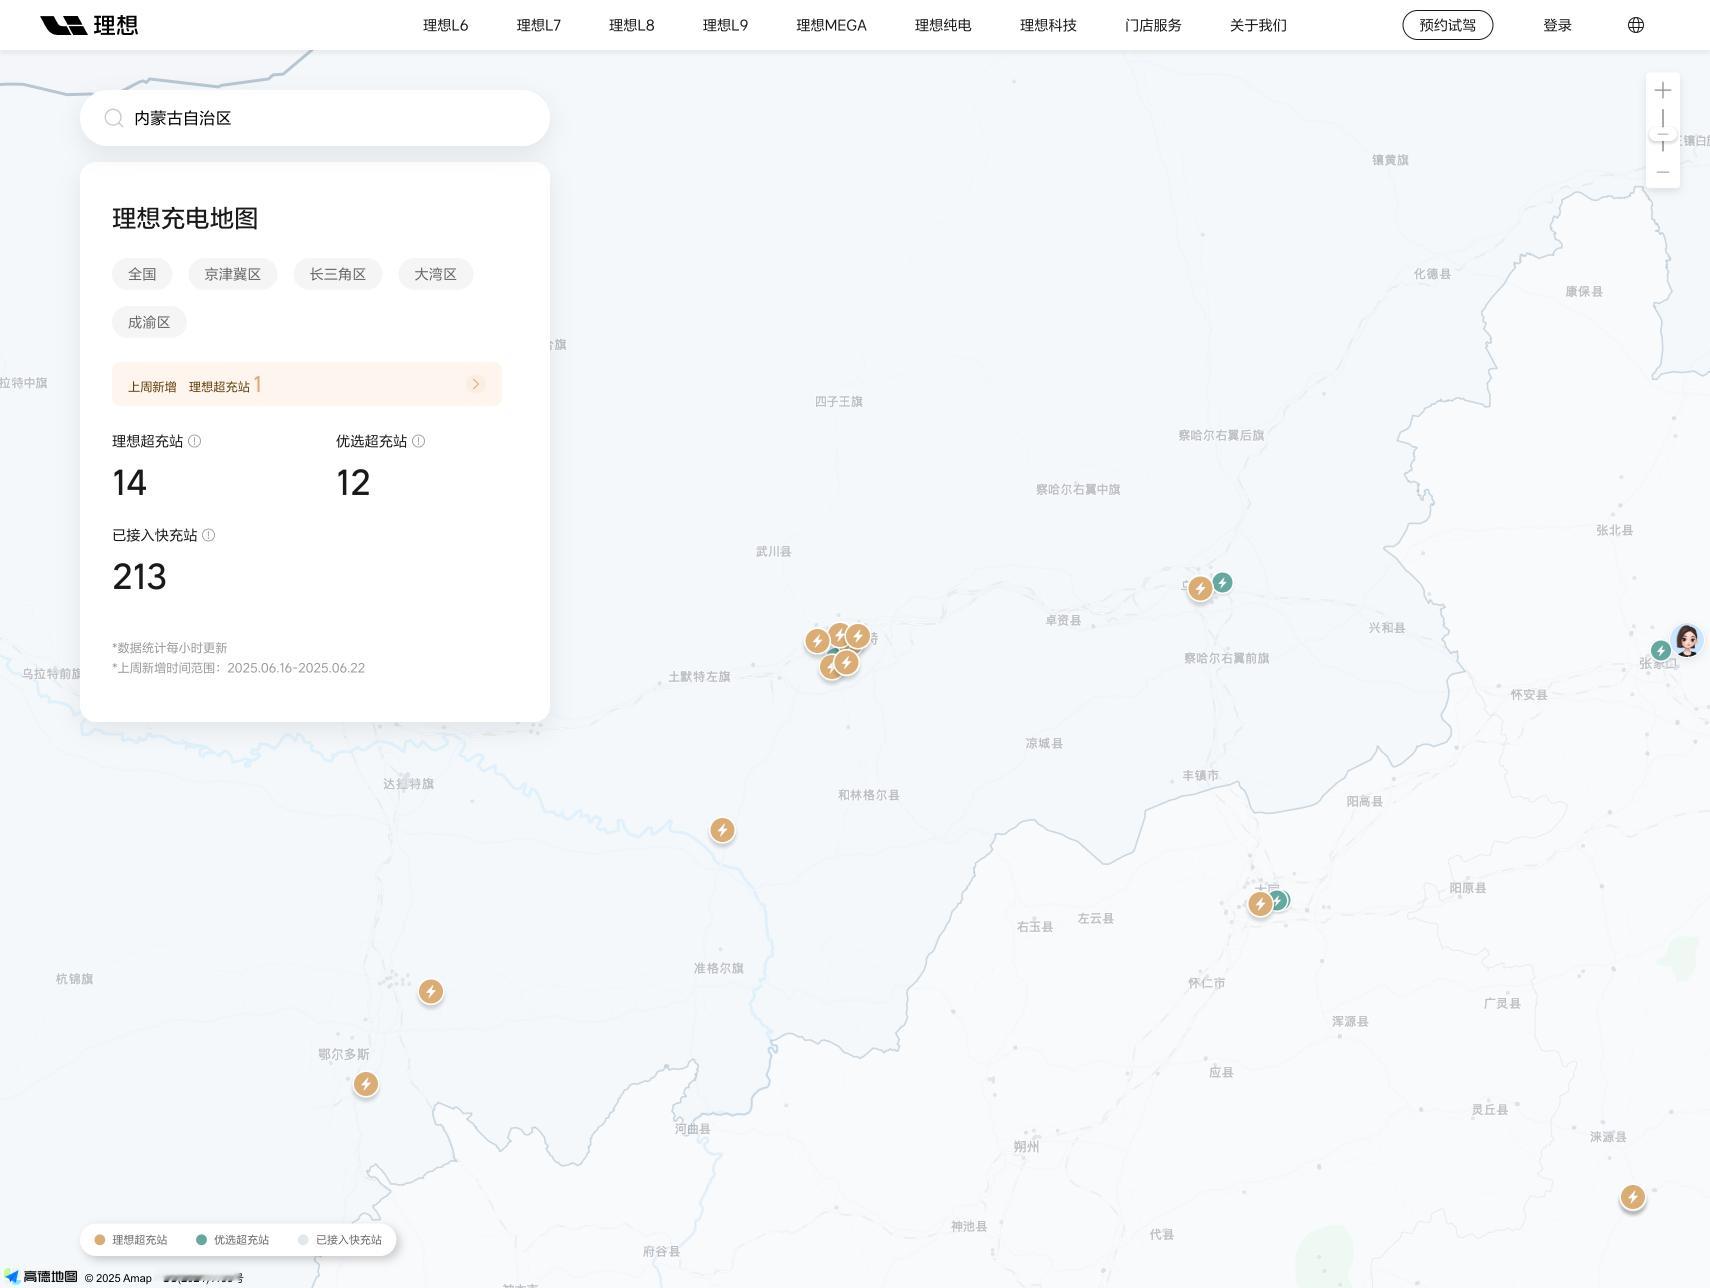Viewport: 1710px width, 1288px height.
Task: Open the language globe icon
Action: click(x=1636, y=25)
